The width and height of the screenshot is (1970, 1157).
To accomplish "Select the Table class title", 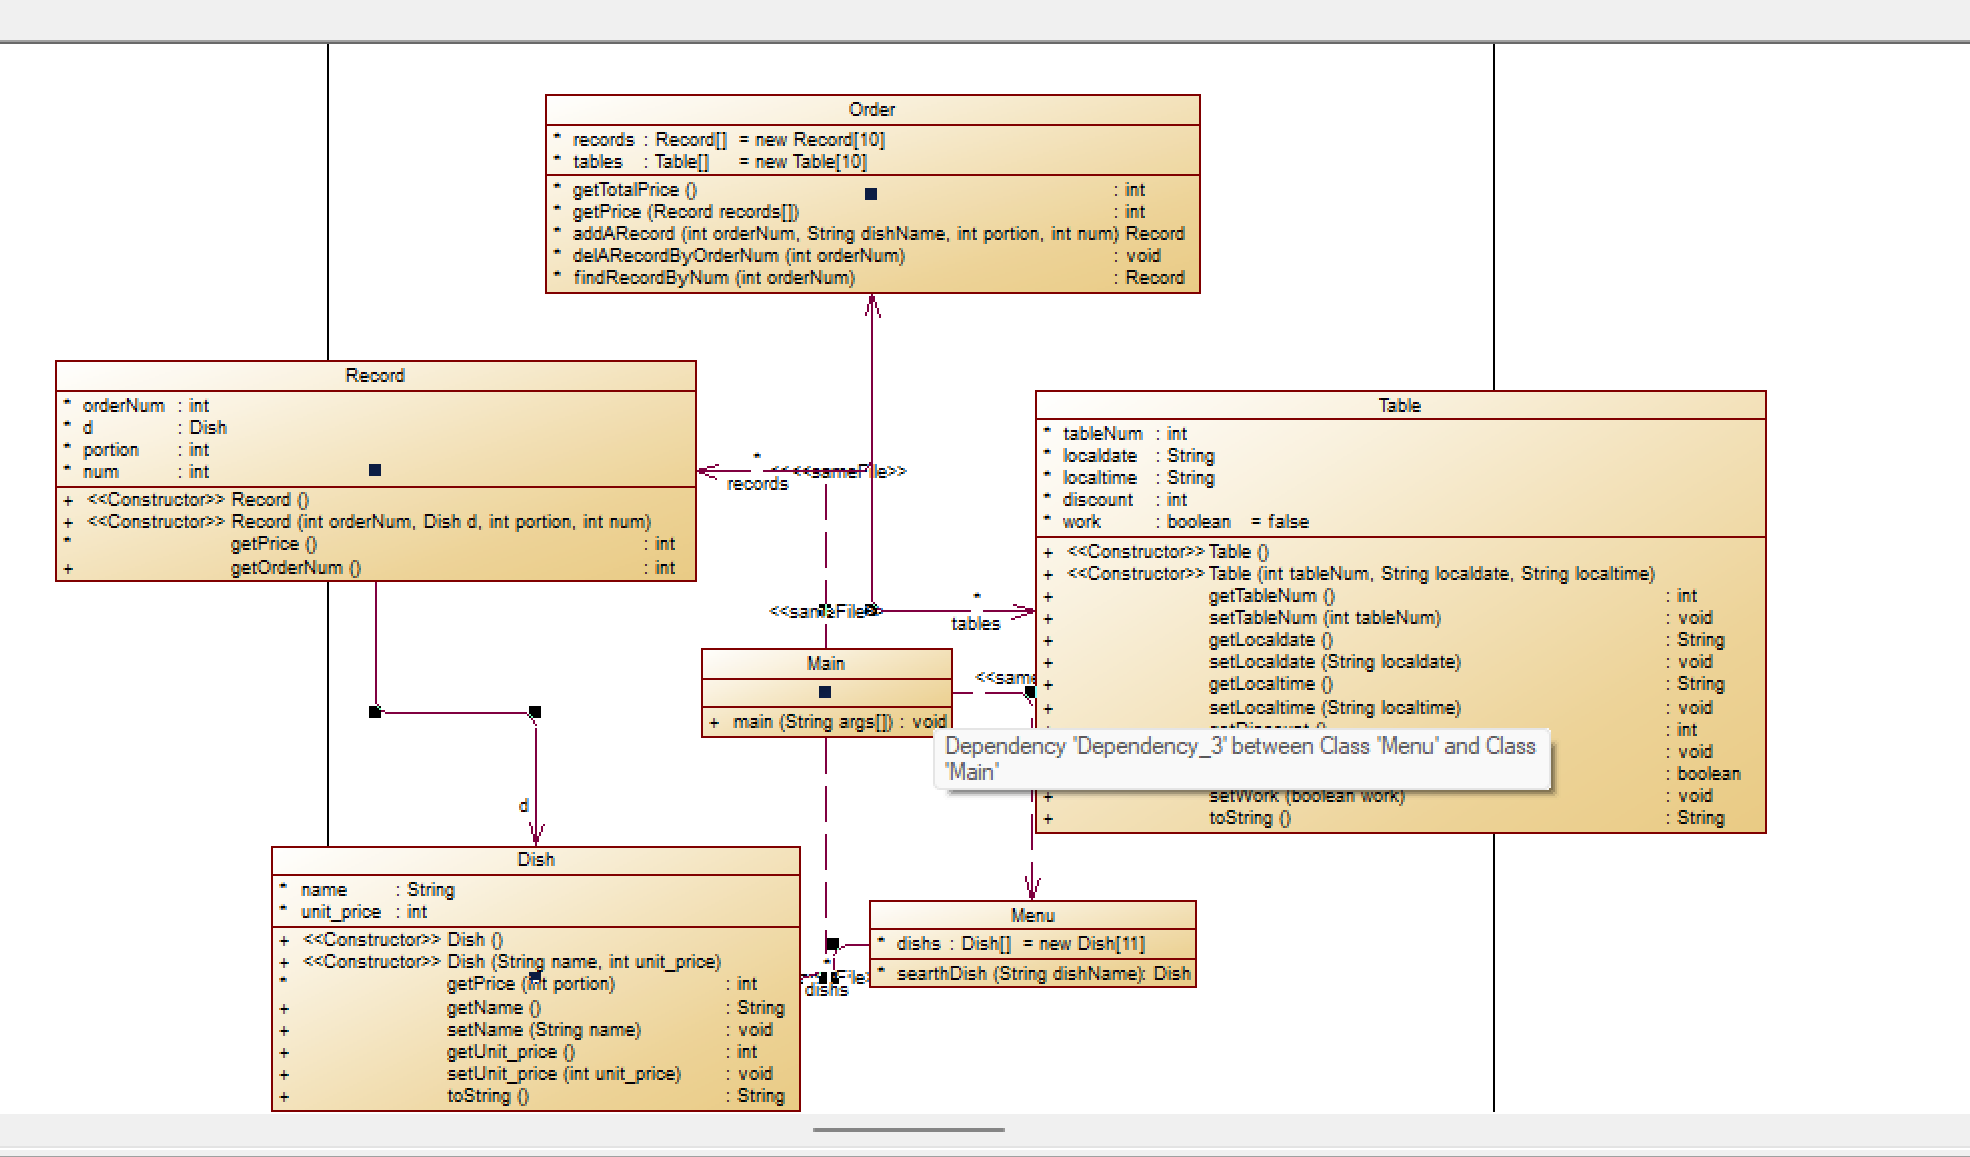I will pyautogui.click(x=1399, y=406).
